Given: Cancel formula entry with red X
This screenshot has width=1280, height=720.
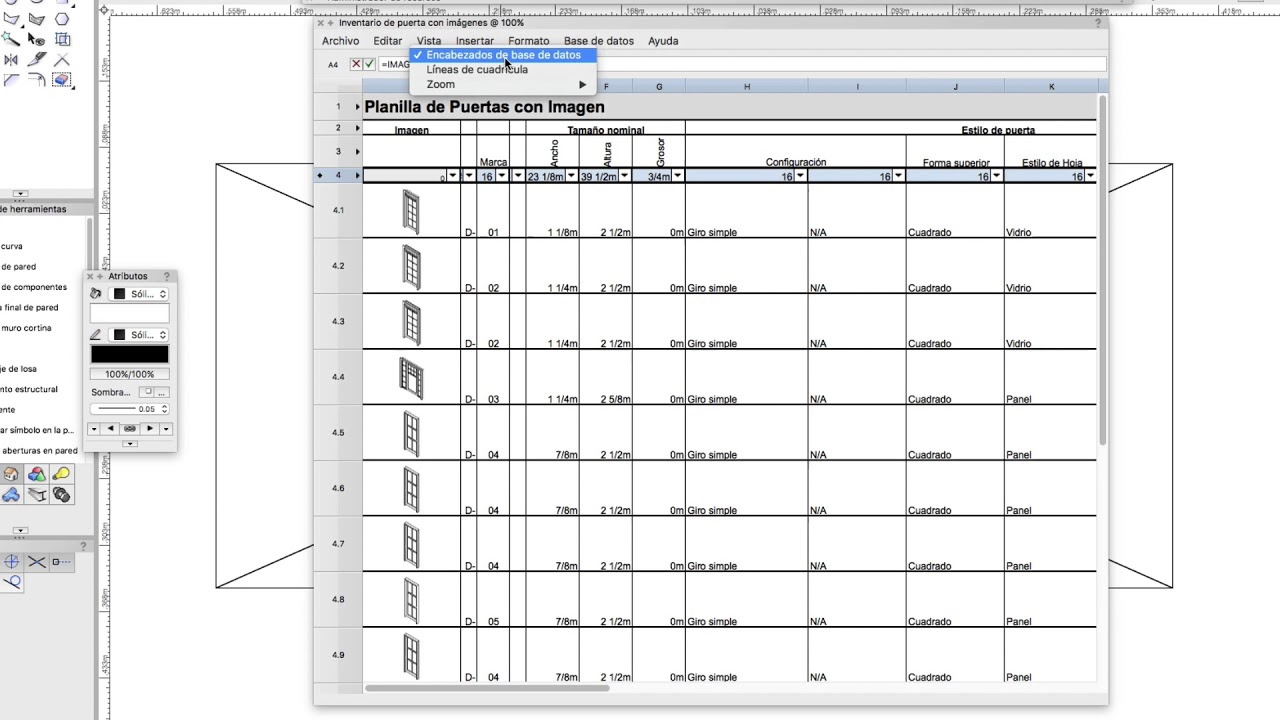Looking at the screenshot, I should click(x=356, y=64).
